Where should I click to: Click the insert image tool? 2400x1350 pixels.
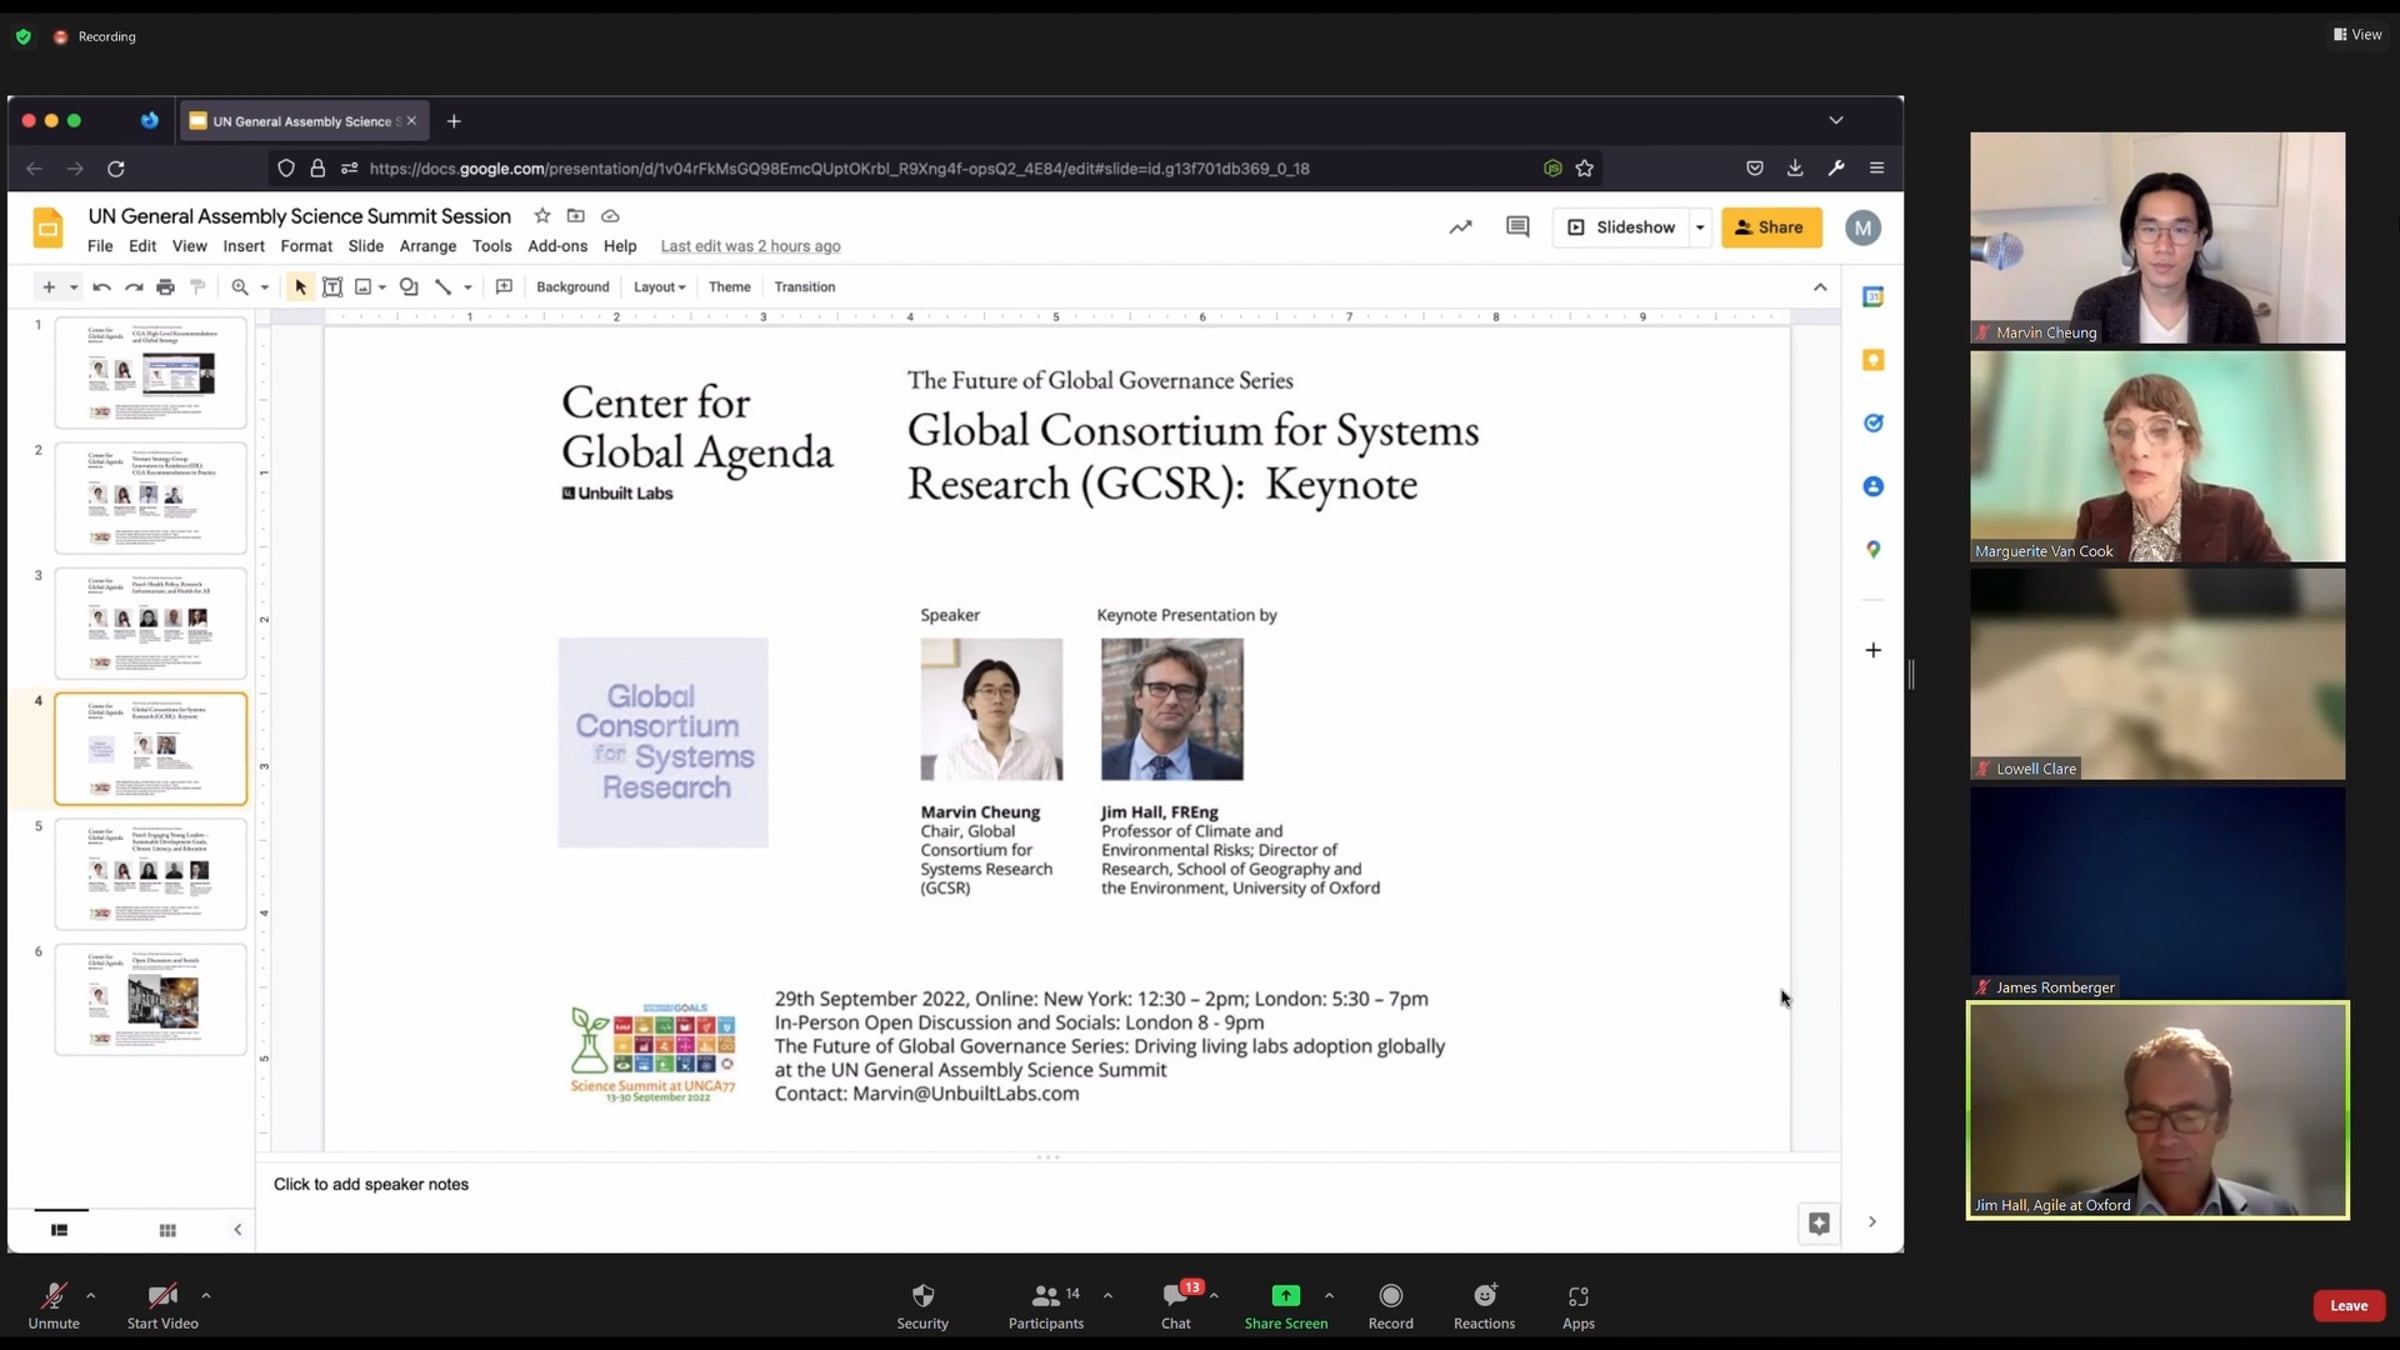coord(363,287)
